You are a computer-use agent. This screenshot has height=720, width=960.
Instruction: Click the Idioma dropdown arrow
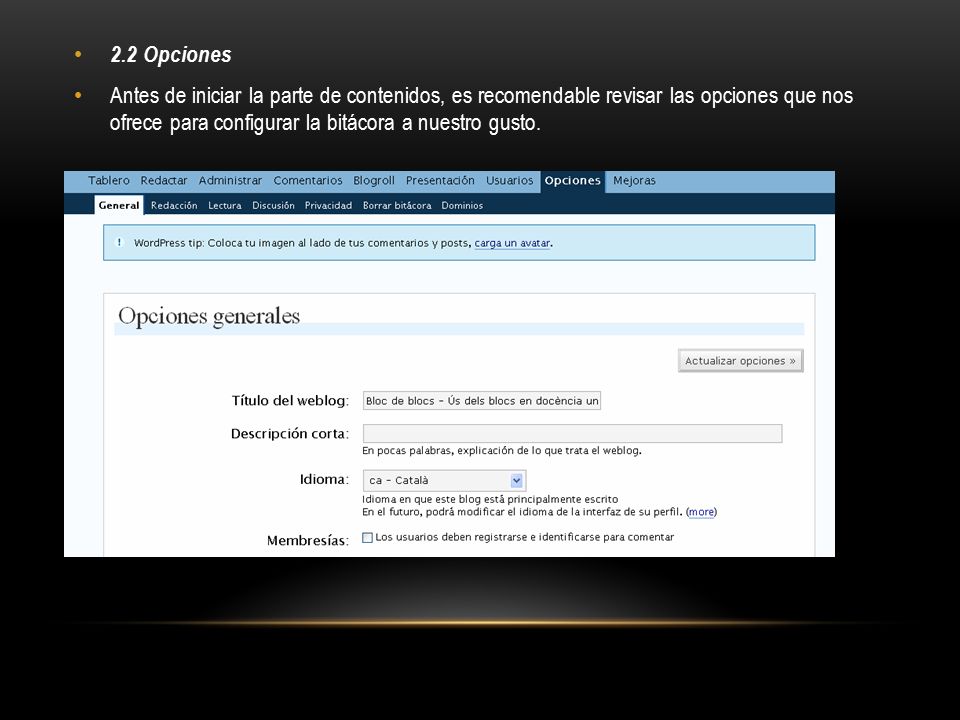tap(517, 481)
